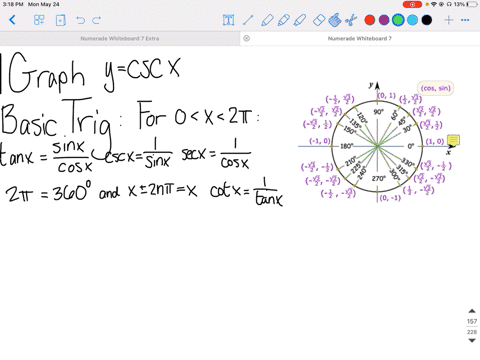Choose the black ink color

click(427, 20)
